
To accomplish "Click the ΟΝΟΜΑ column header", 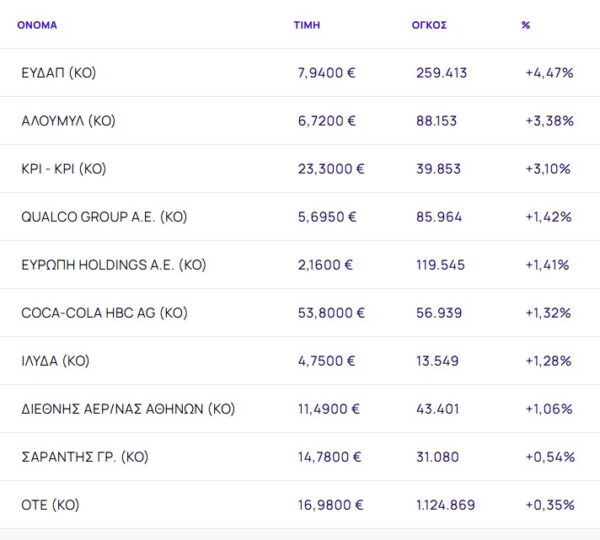I will 37,25.
